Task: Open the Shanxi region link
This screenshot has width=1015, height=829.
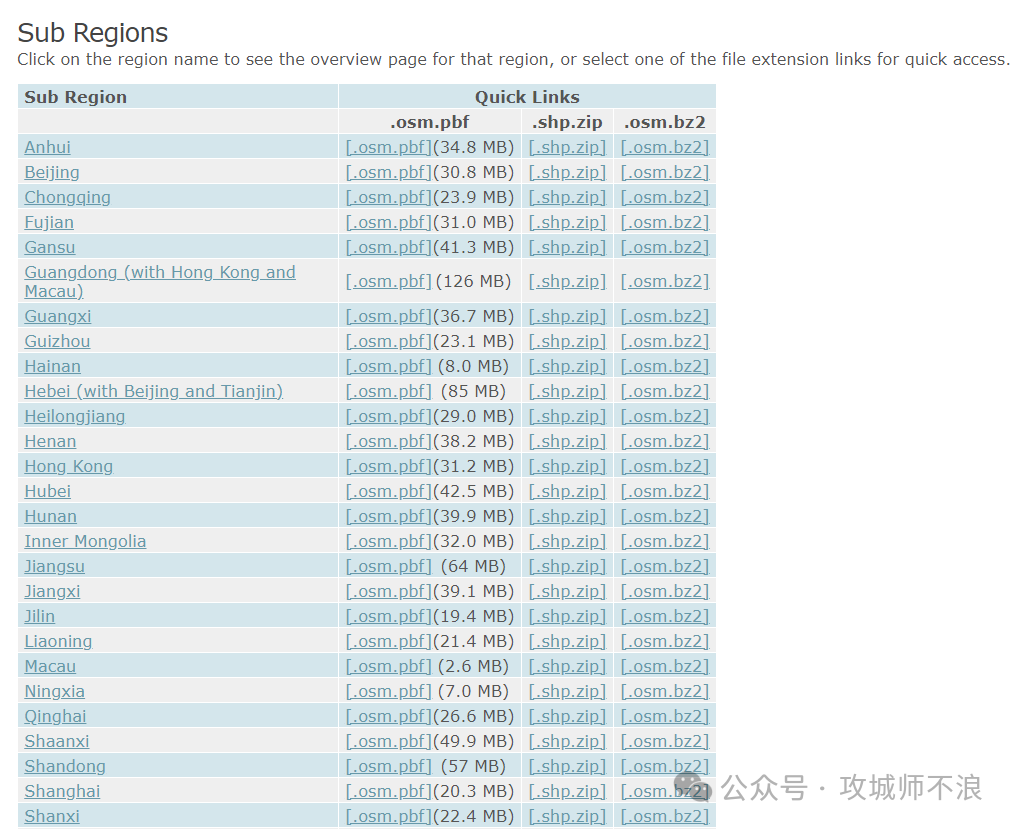Action: pyautogui.click(x=52, y=817)
